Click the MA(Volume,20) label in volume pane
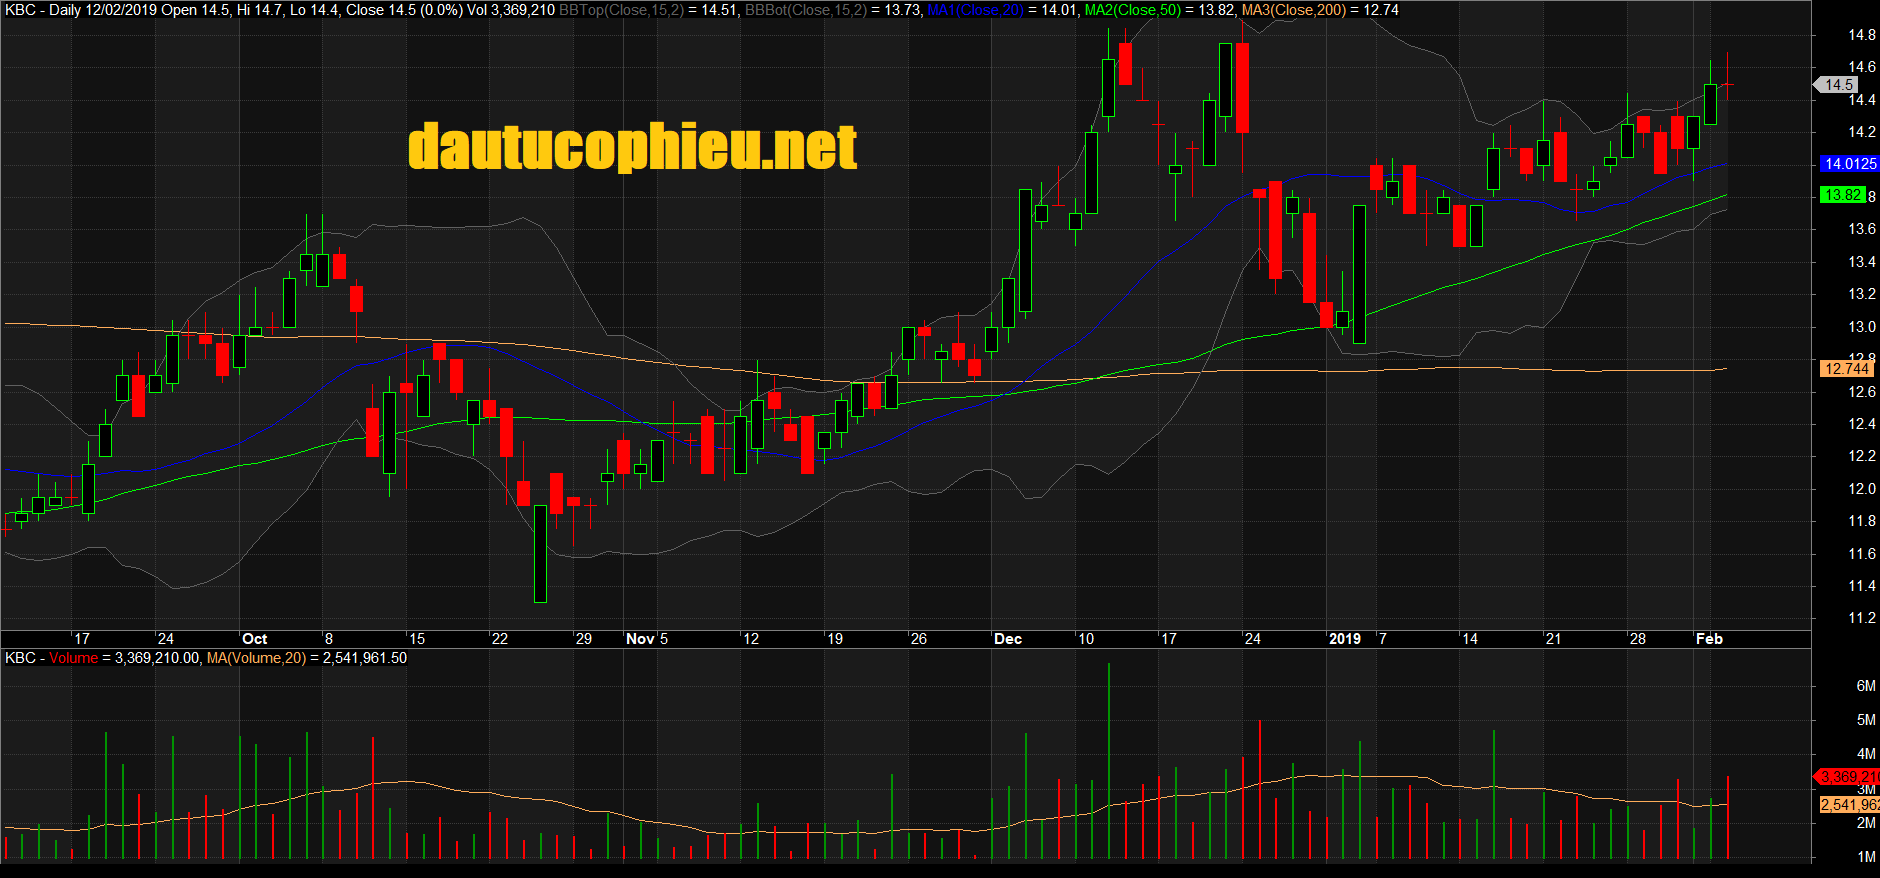 (x=256, y=658)
